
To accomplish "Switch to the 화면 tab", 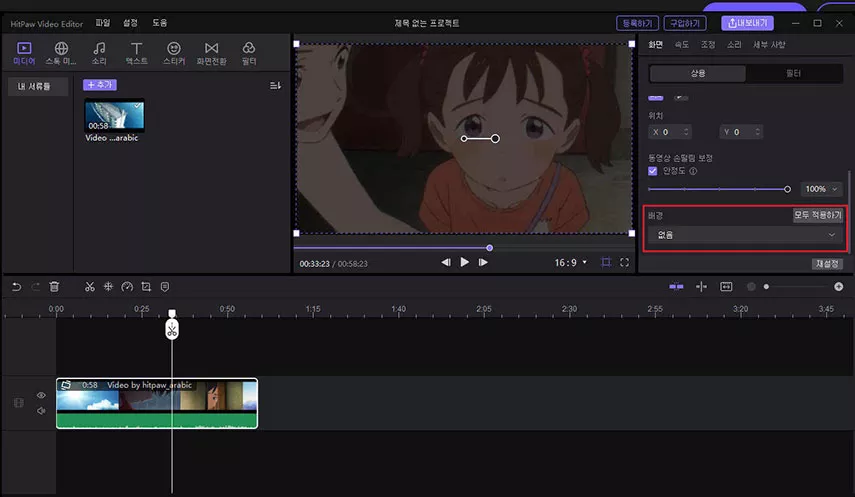I will (655, 44).
